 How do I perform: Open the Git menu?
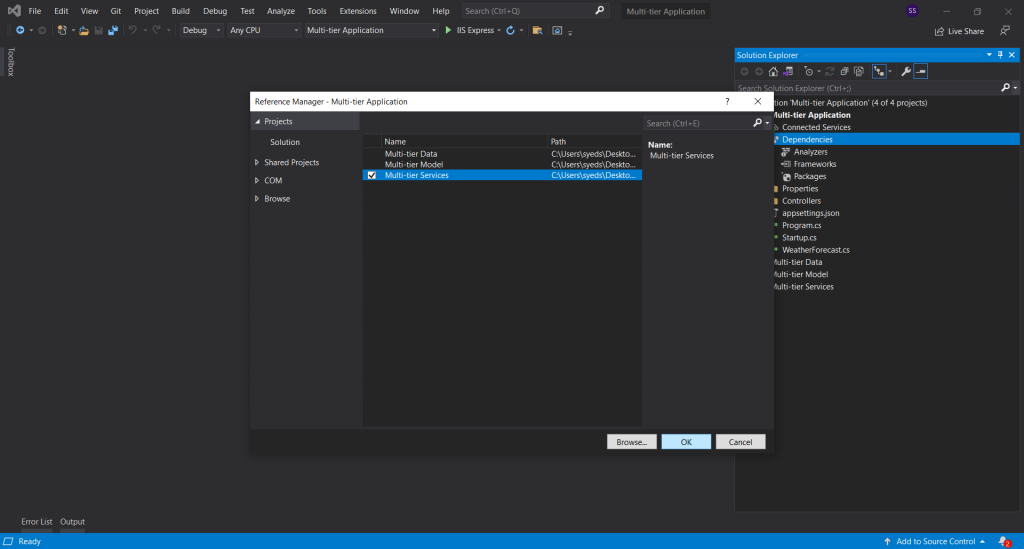[116, 11]
